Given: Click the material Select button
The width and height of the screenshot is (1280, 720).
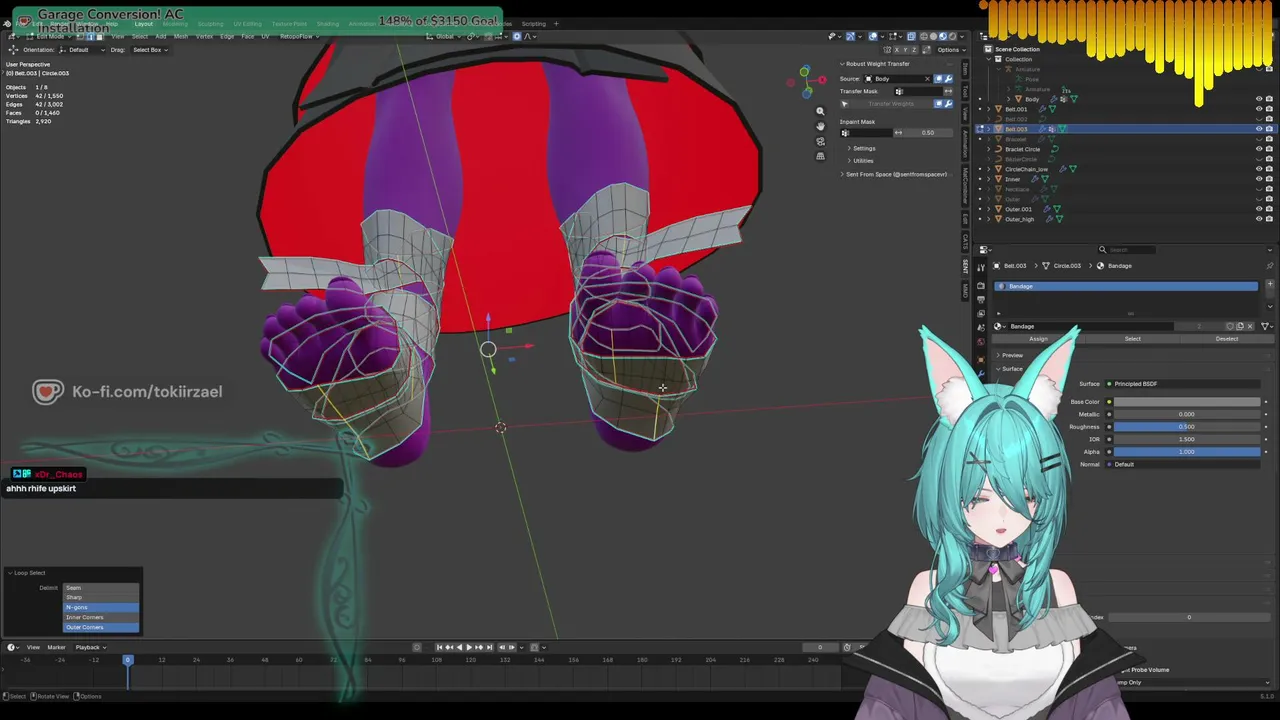Looking at the screenshot, I should (1132, 339).
